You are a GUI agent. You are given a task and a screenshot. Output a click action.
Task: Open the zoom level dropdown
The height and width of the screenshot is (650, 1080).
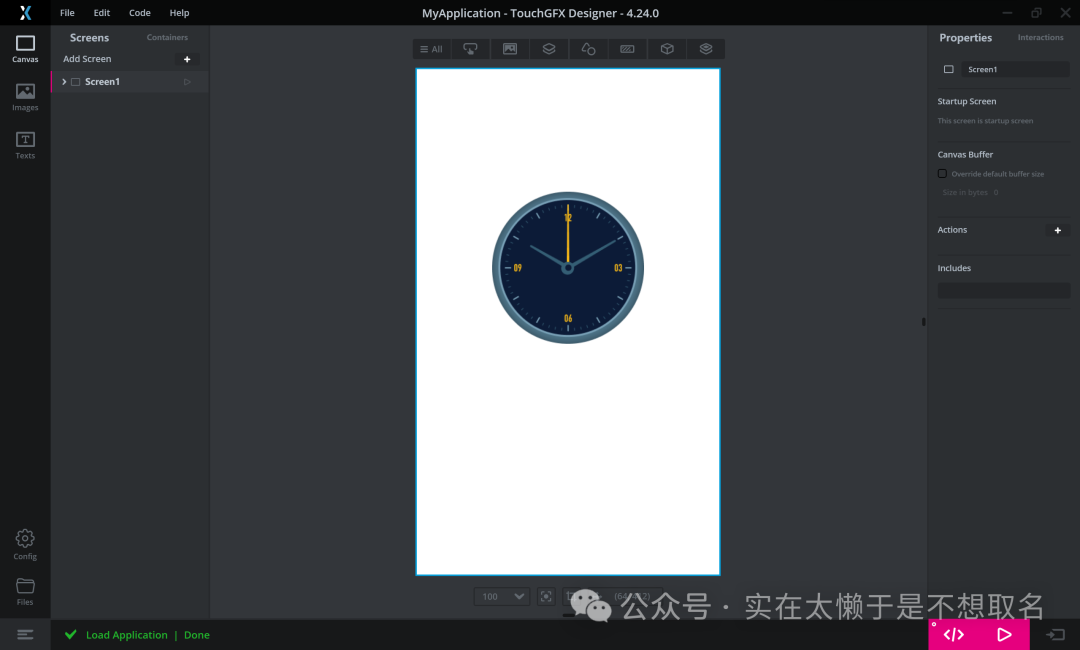(502, 596)
